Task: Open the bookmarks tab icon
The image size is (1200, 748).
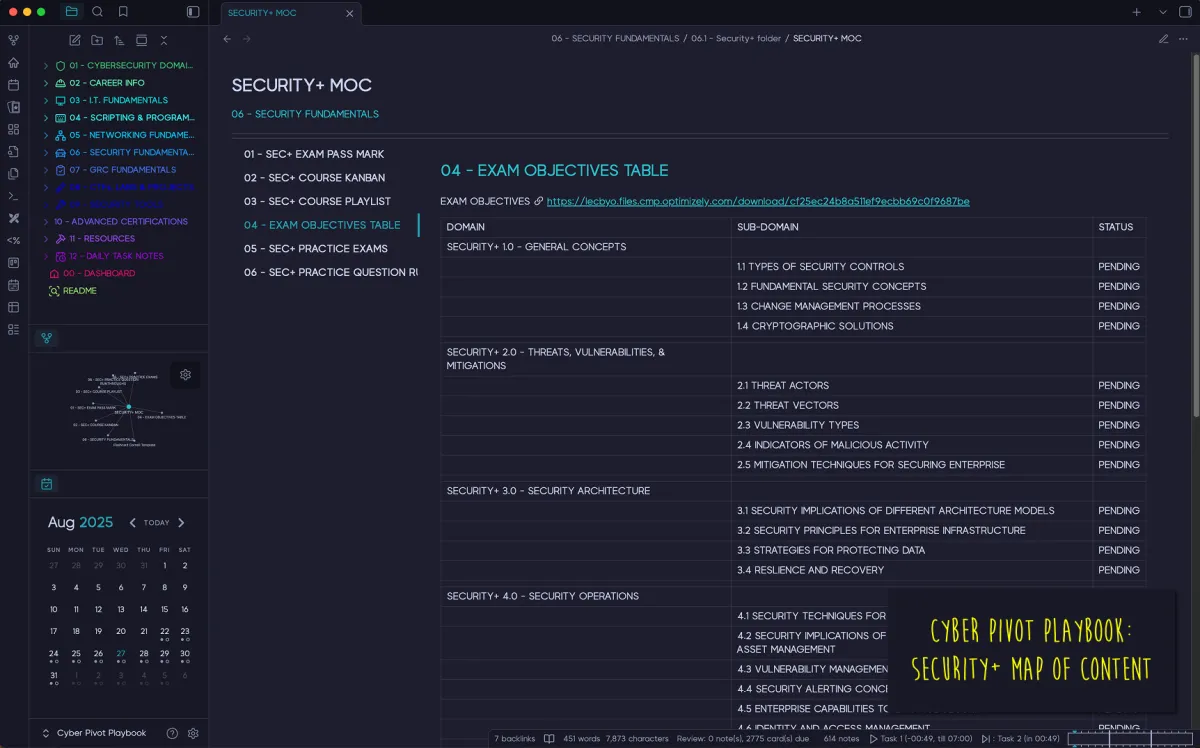Action: tap(123, 12)
